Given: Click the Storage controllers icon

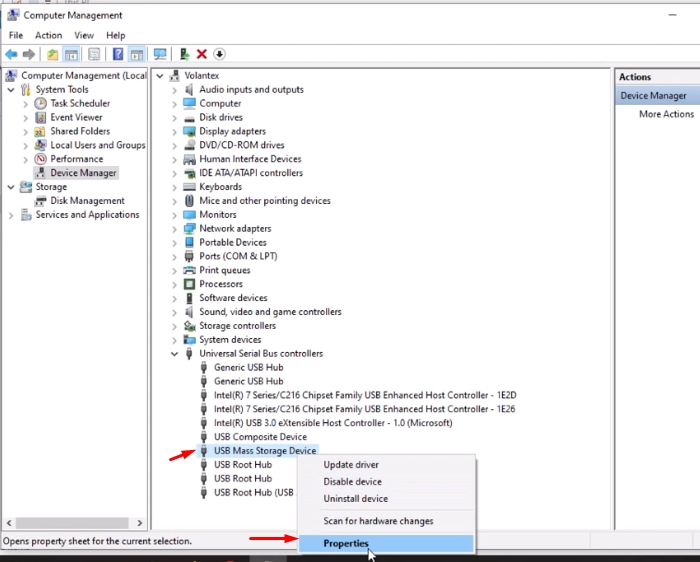Looking at the screenshot, I should (x=189, y=326).
